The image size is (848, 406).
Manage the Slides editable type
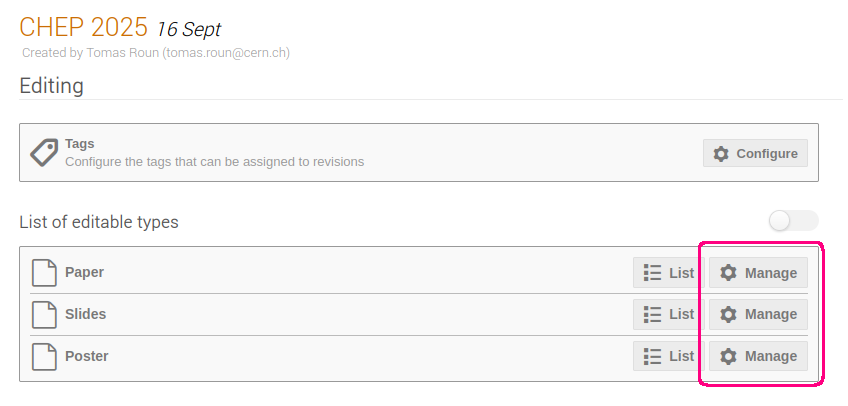pyautogui.click(x=758, y=314)
